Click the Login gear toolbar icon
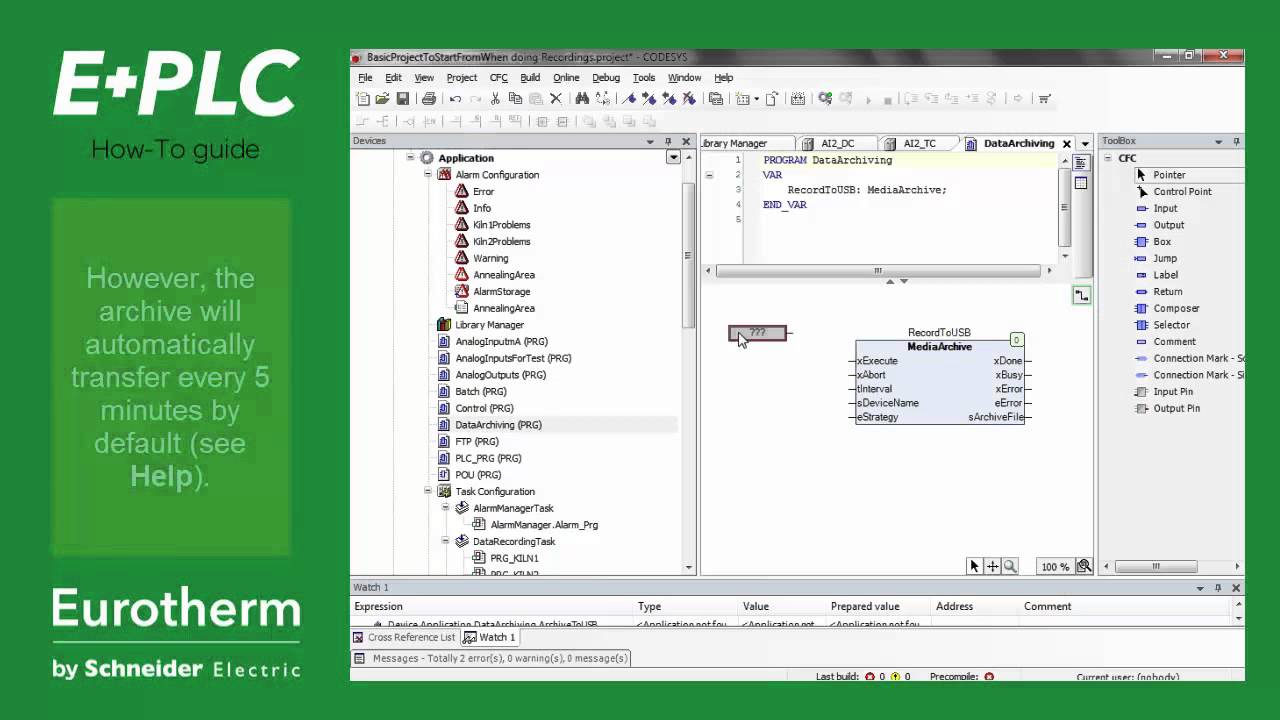This screenshot has width=1280, height=720. pyautogui.click(x=825, y=99)
